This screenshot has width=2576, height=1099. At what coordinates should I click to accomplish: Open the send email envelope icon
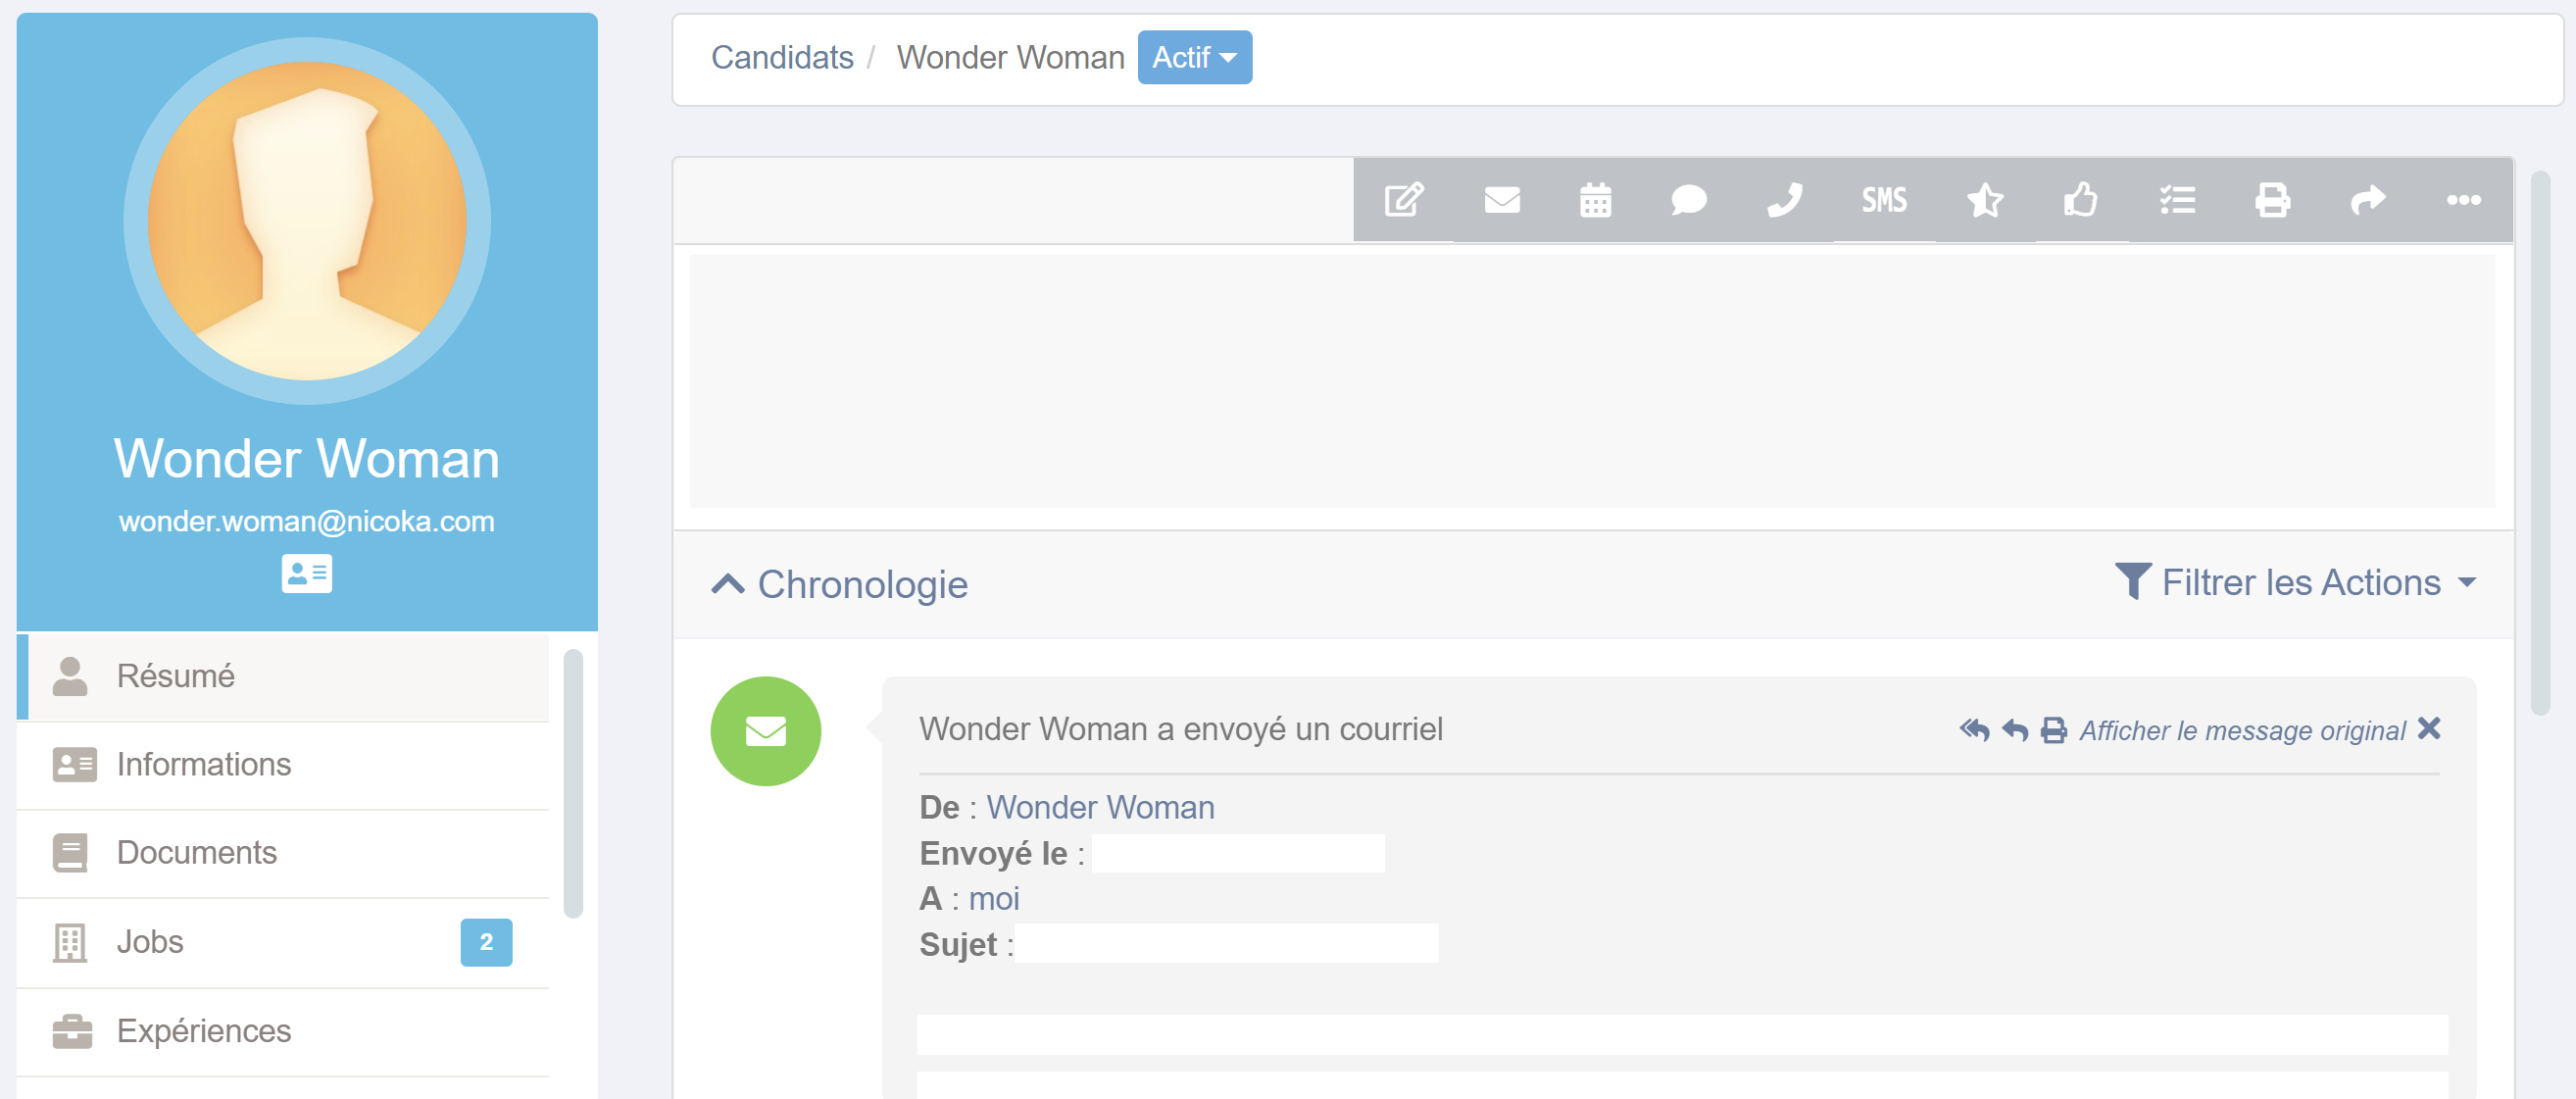coord(1501,200)
